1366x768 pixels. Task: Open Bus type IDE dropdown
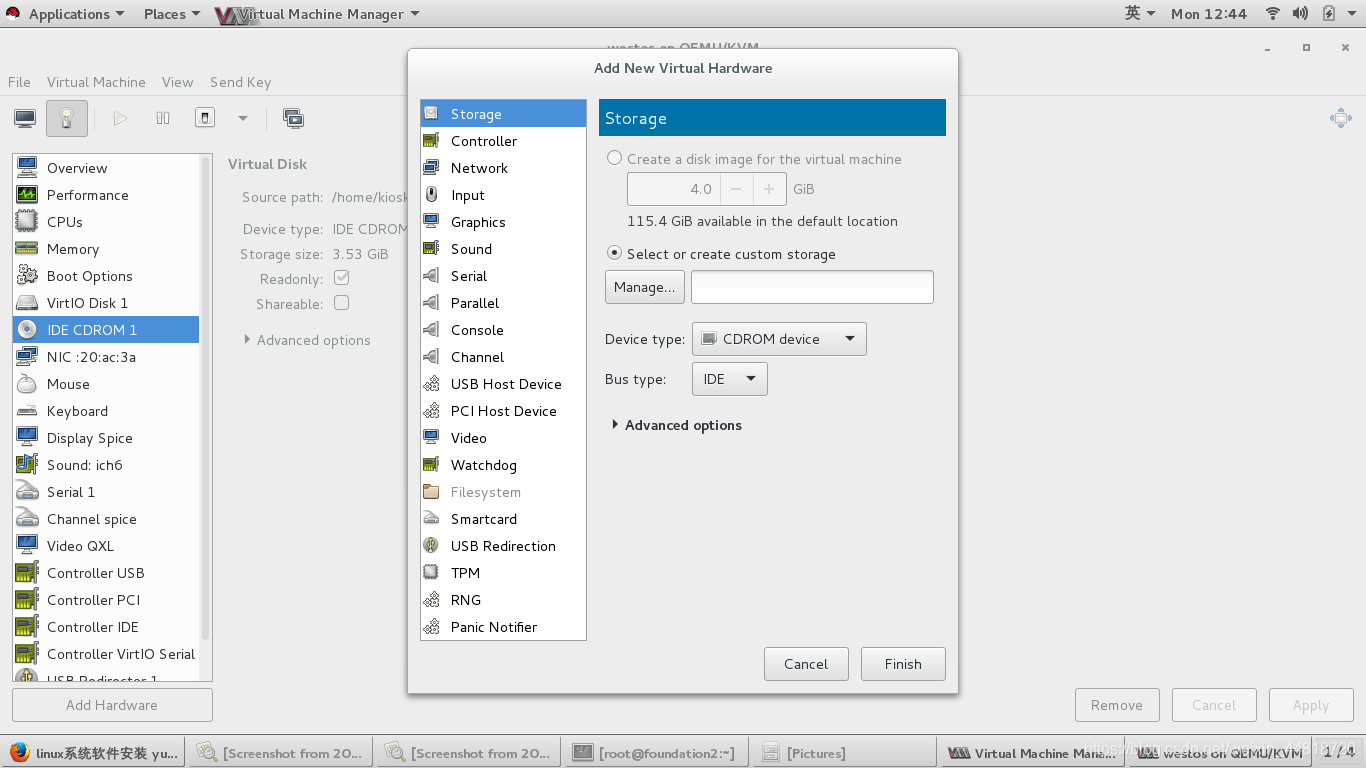pyautogui.click(x=730, y=379)
